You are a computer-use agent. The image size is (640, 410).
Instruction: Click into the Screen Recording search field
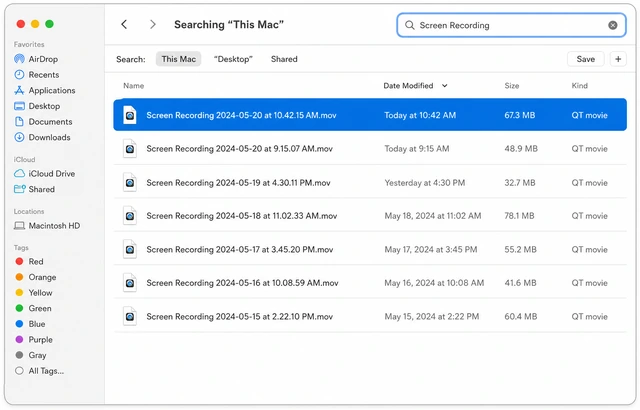pyautogui.click(x=511, y=25)
